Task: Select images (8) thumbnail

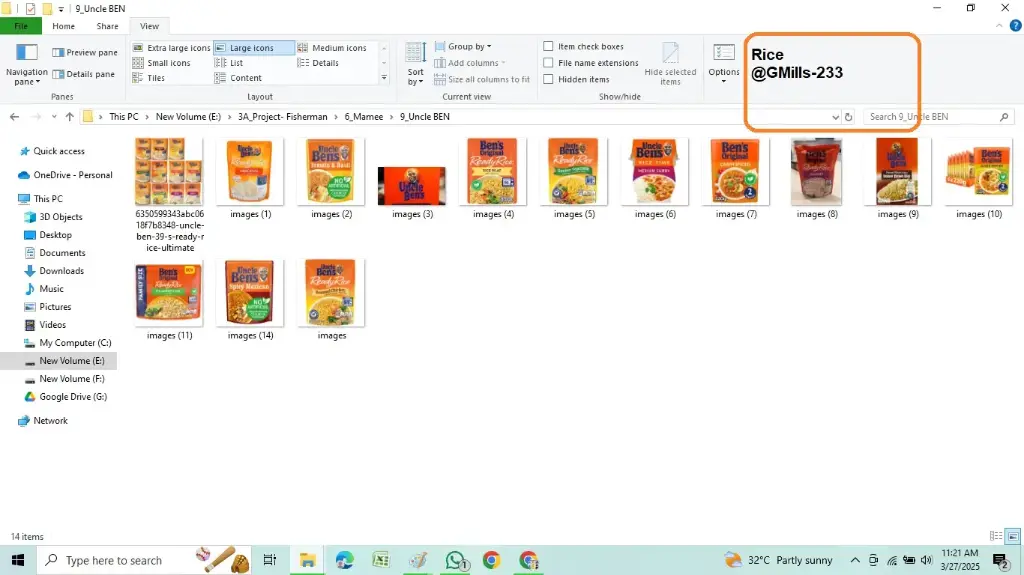Action: pyautogui.click(x=816, y=172)
